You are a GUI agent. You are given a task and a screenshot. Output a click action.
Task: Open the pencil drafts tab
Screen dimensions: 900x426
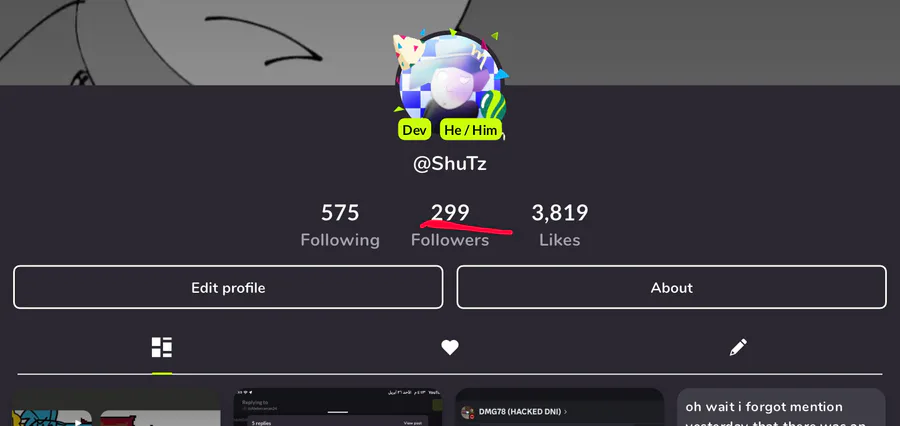click(x=738, y=347)
